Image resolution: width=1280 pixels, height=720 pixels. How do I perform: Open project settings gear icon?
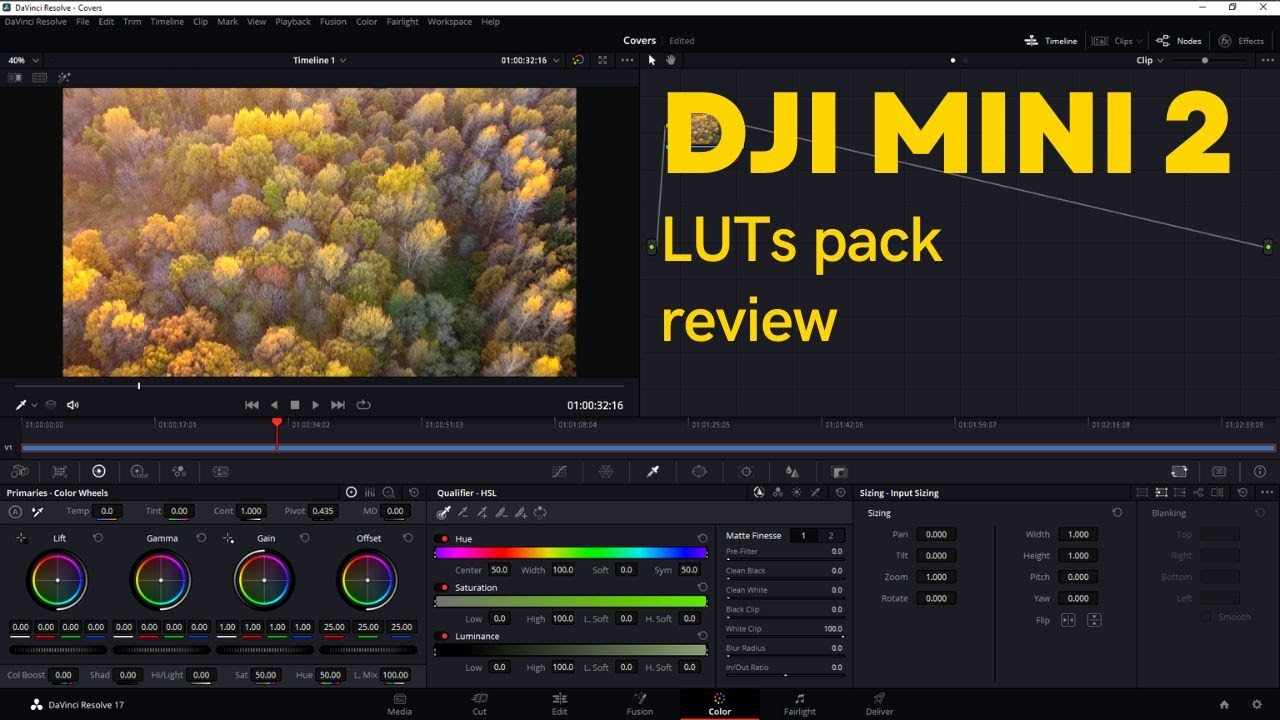pyautogui.click(x=1257, y=704)
